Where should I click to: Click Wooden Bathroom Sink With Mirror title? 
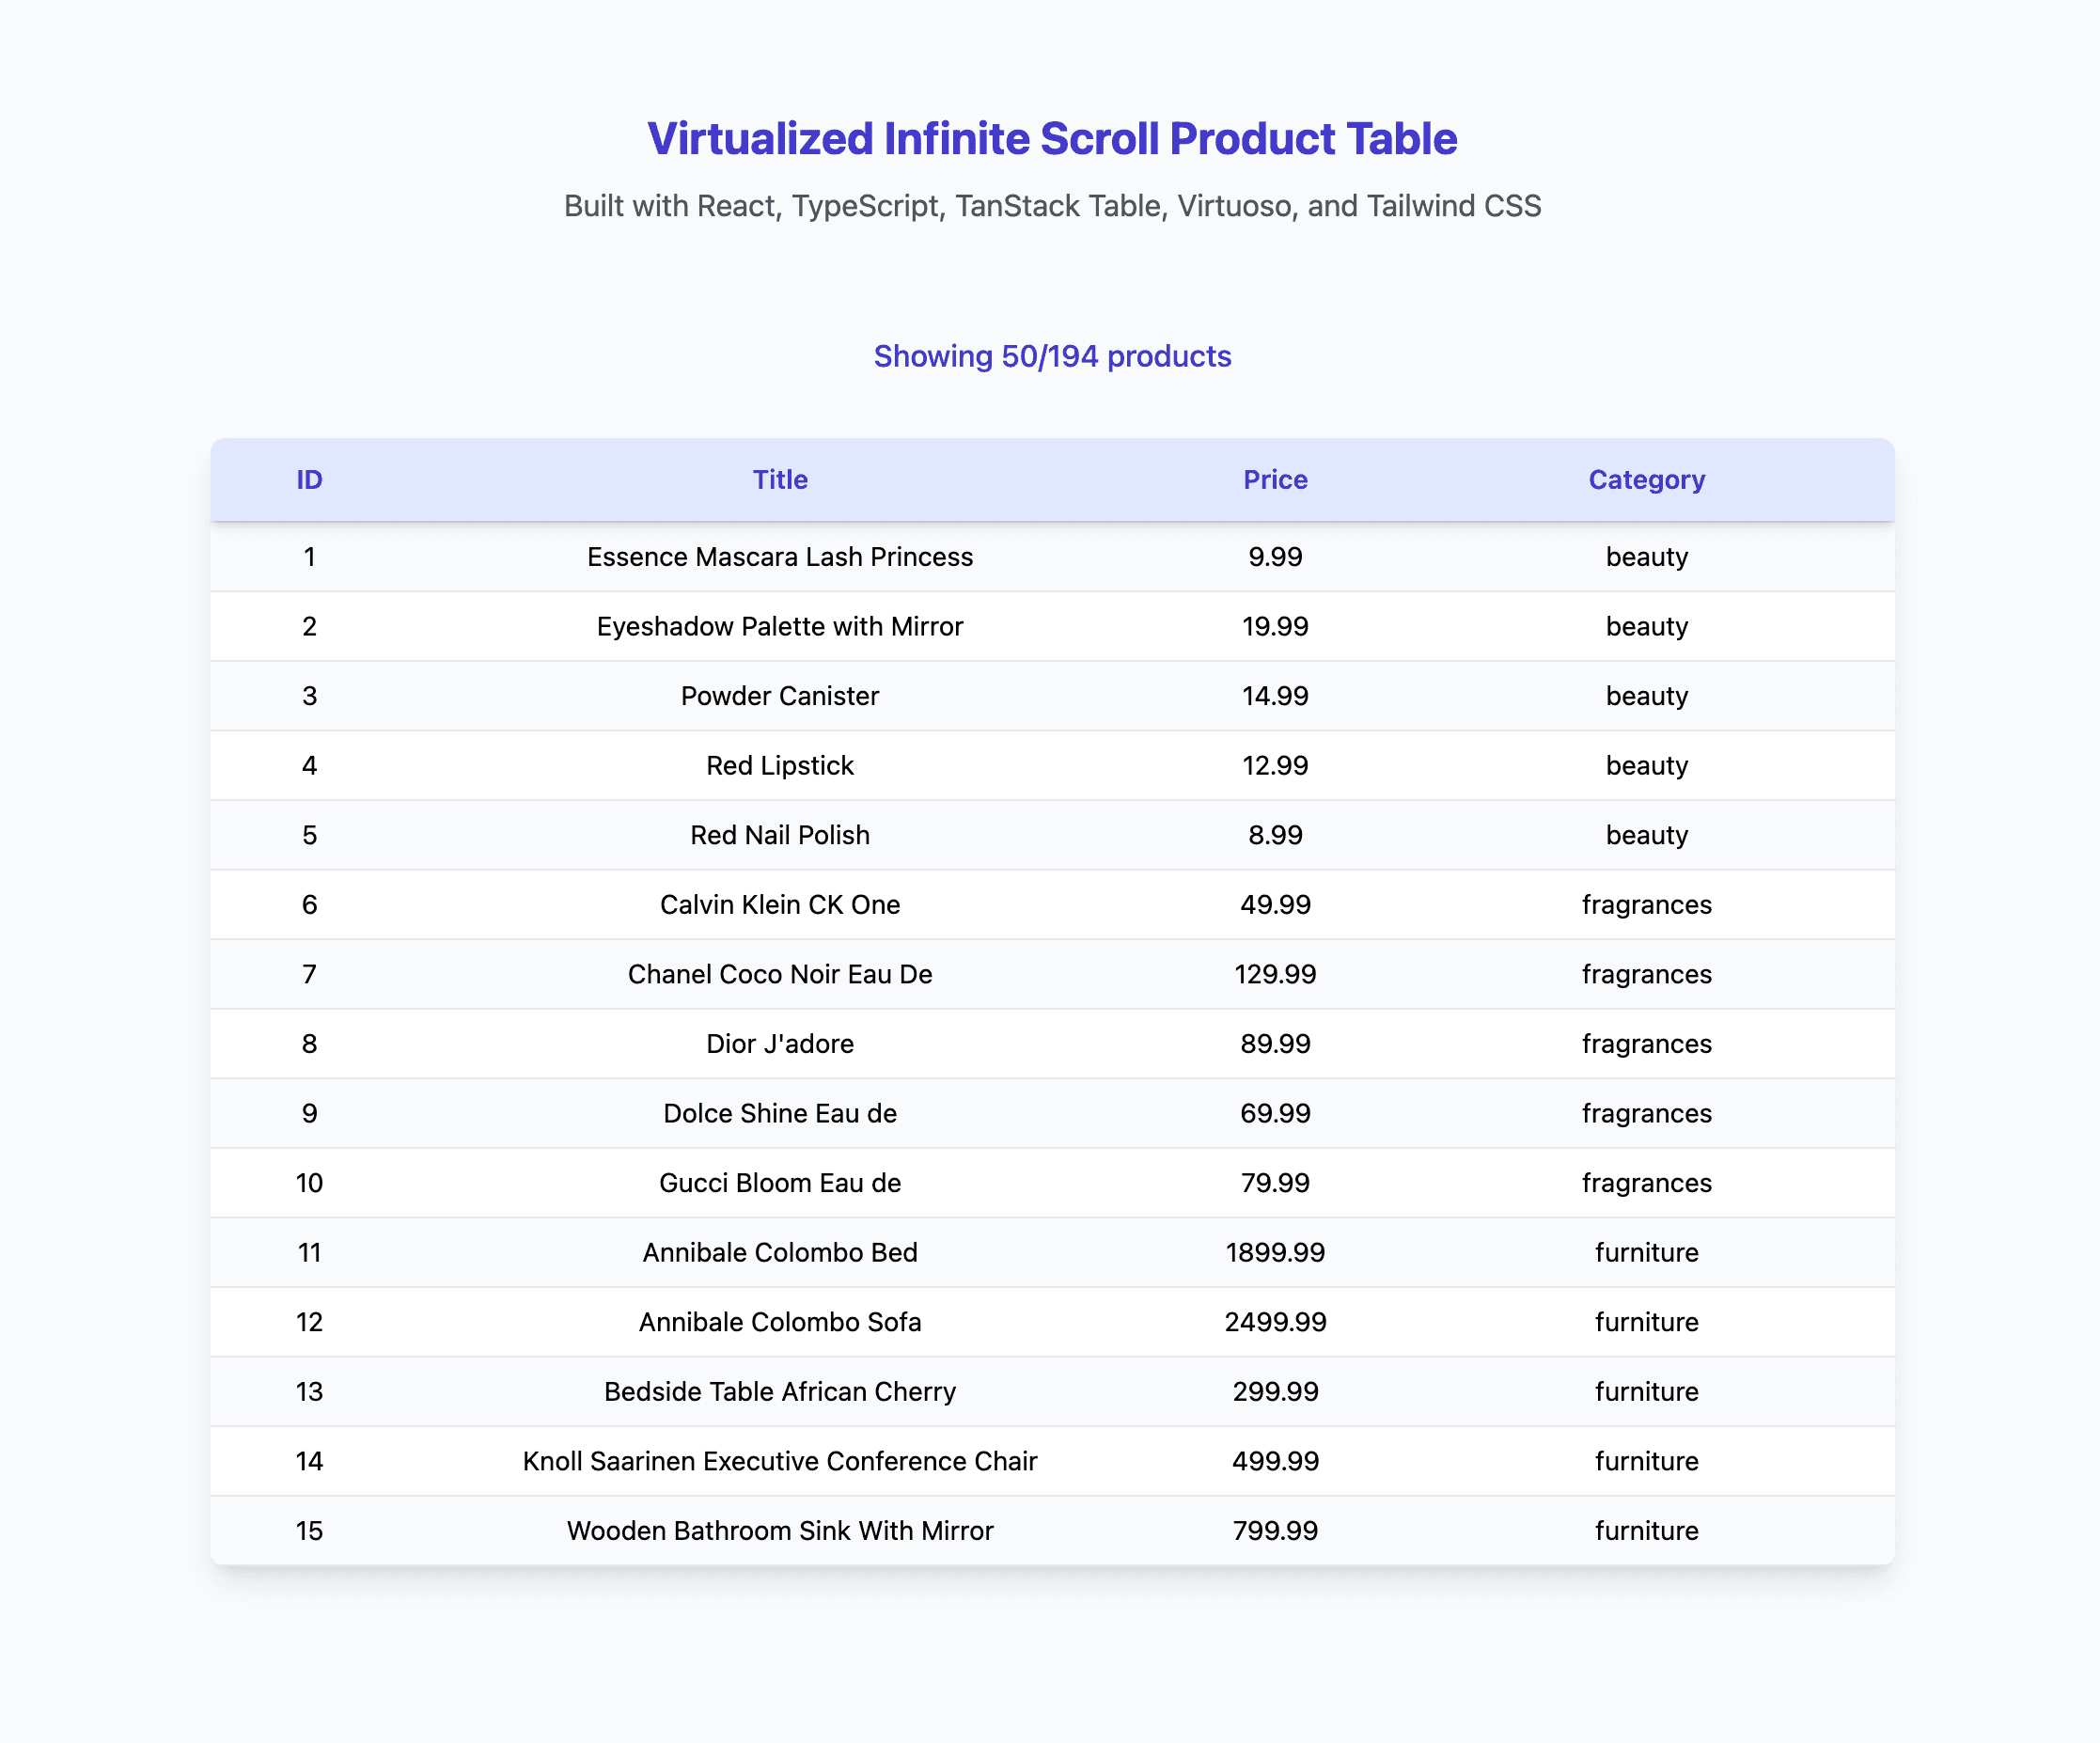tap(780, 1531)
